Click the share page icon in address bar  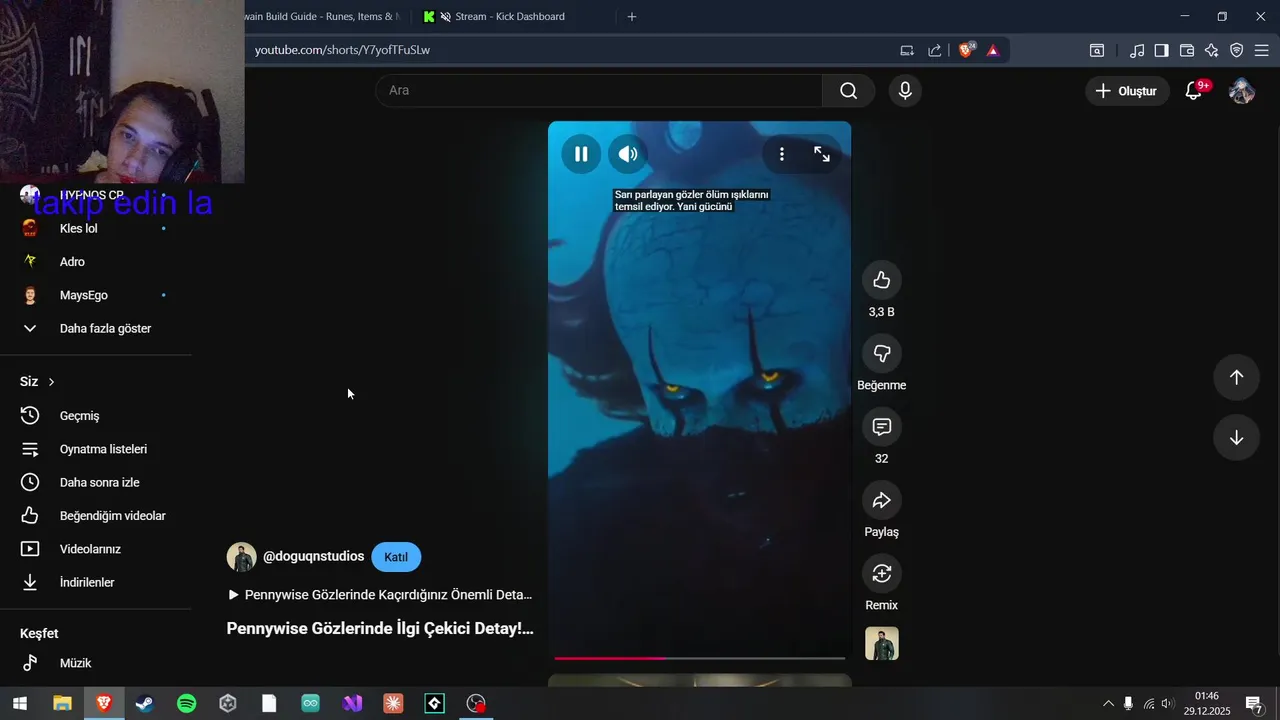click(935, 50)
